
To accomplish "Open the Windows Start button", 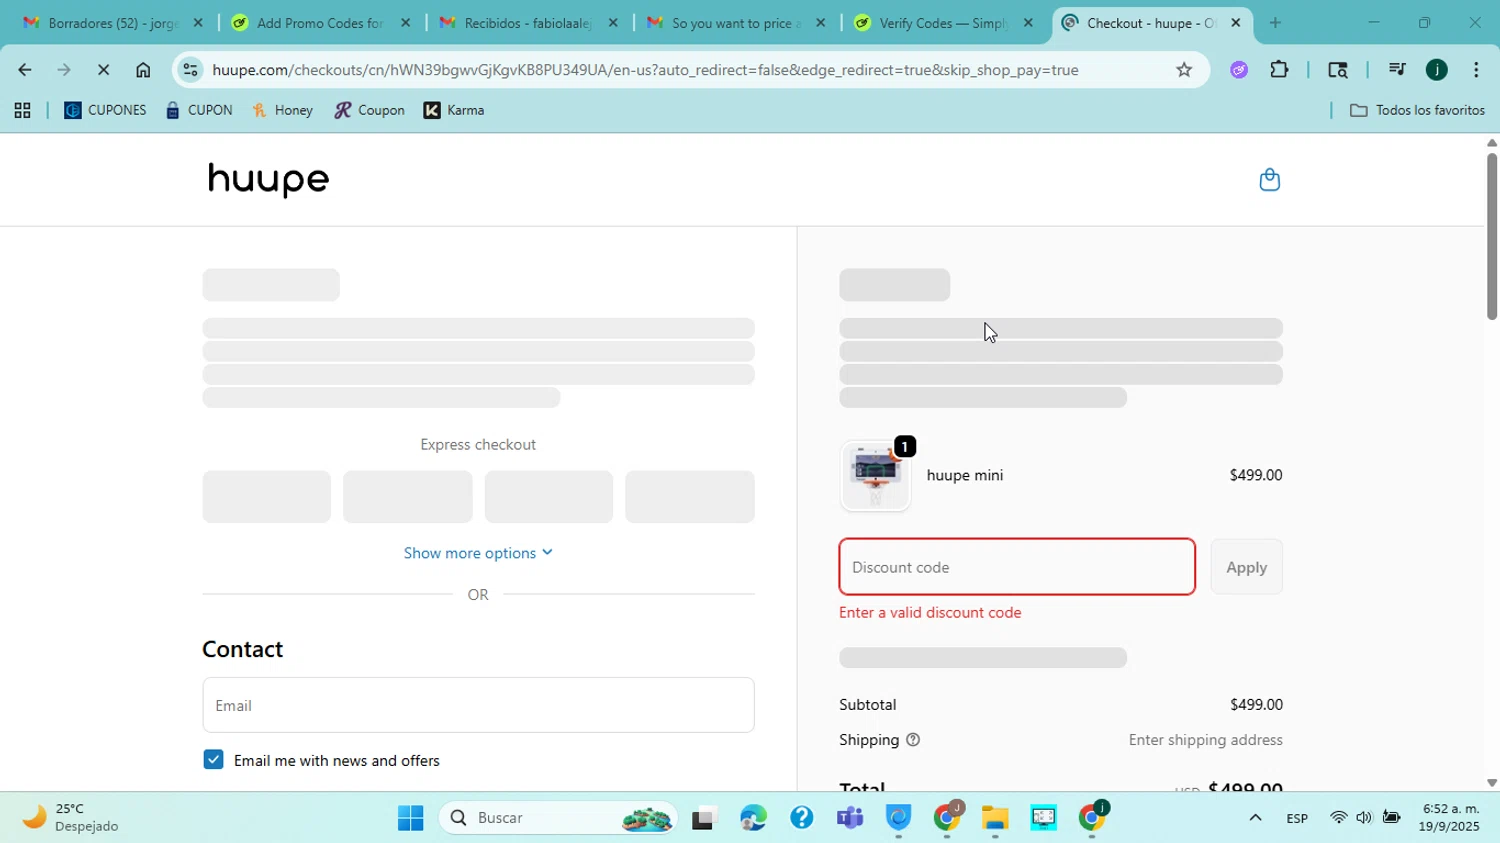I will pyautogui.click(x=410, y=818).
